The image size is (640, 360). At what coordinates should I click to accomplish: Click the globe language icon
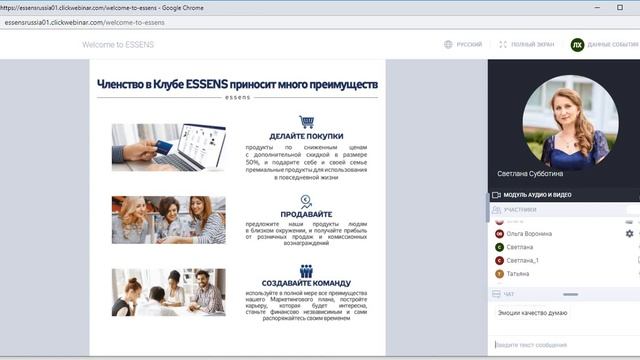pos(448,44)
